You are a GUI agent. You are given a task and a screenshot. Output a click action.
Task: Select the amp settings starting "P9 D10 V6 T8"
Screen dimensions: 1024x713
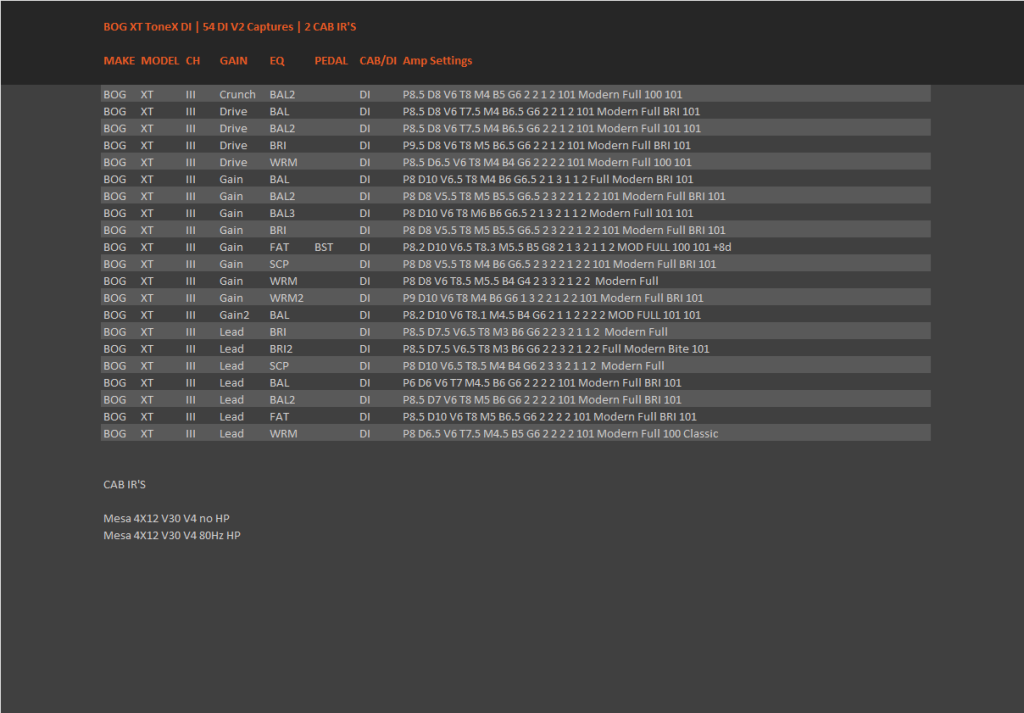[x=553, y=298]
